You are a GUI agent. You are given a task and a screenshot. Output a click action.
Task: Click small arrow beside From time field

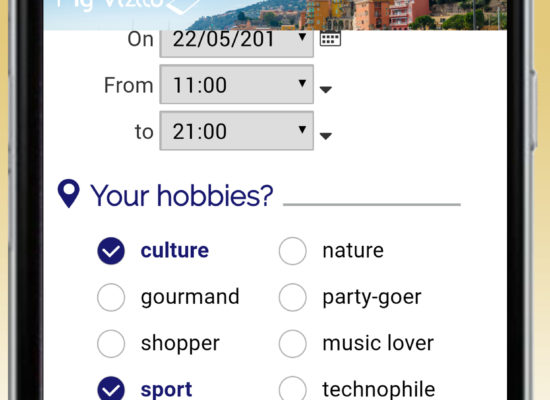coord(326,90)
